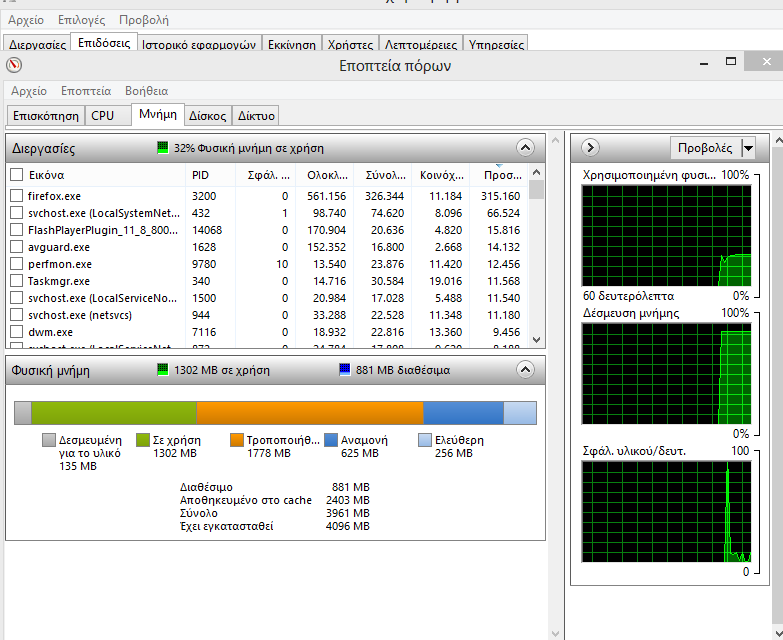Hide the graphs pane with arrow button
The image size is (783, 640).
(590, 148)
